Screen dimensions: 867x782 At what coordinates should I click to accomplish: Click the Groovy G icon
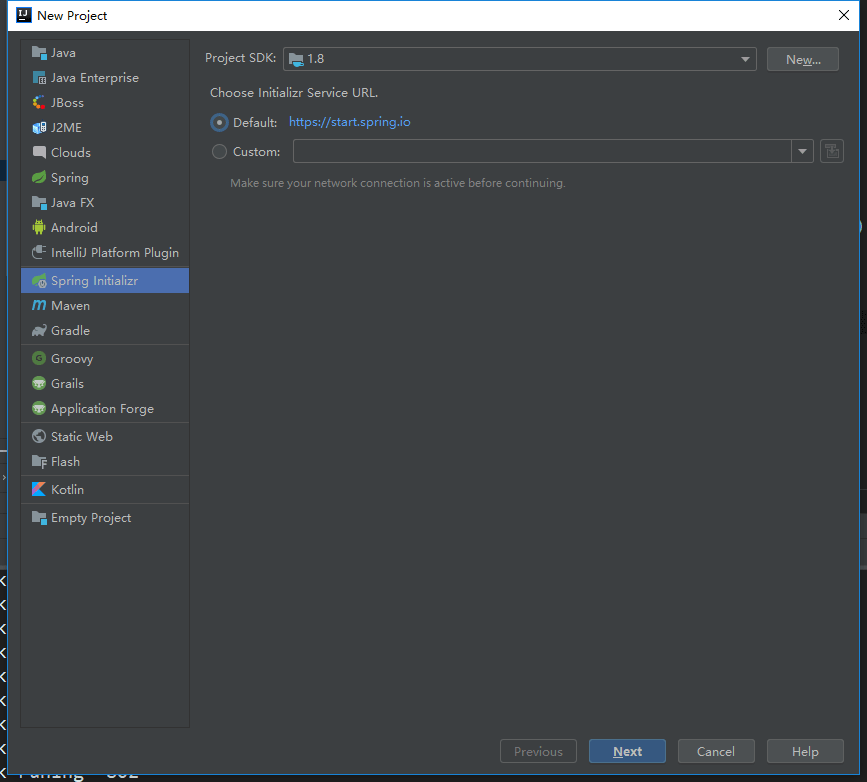[39, 358]
